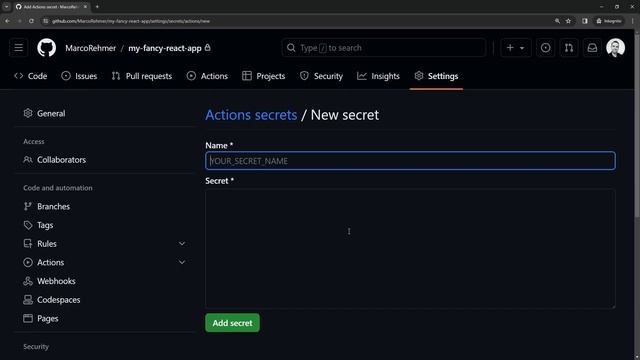
Task: Reload the page with refresh icon
Action: 31,21
